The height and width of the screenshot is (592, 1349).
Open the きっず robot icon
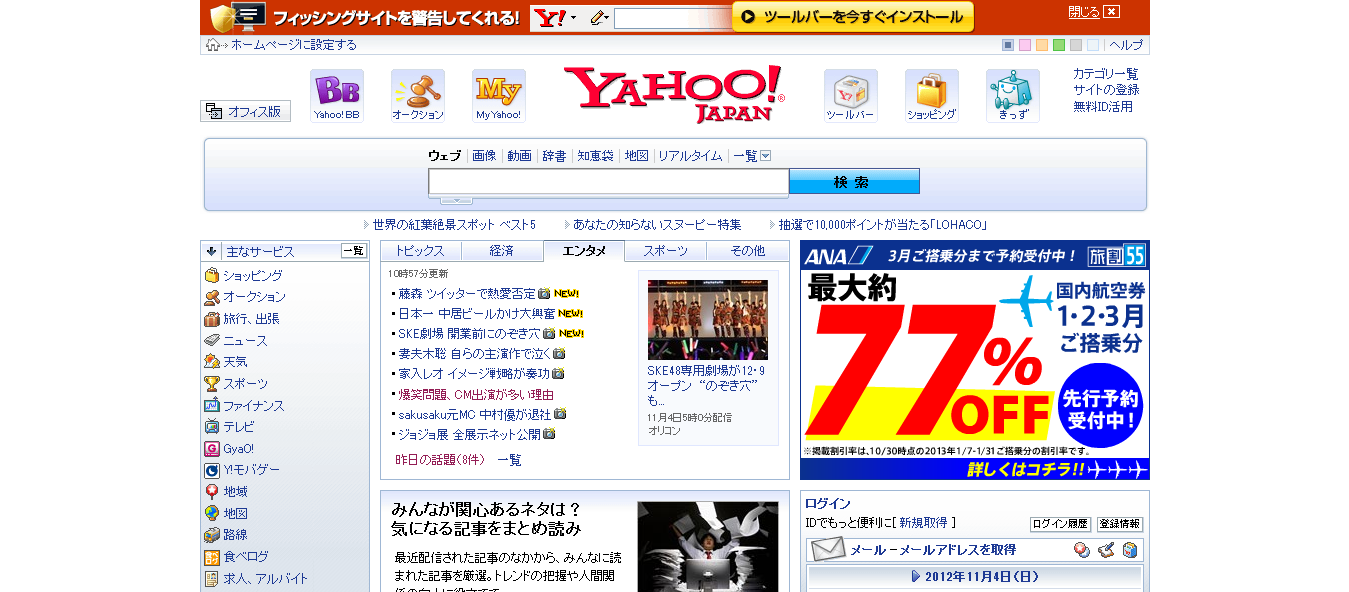1013,95
